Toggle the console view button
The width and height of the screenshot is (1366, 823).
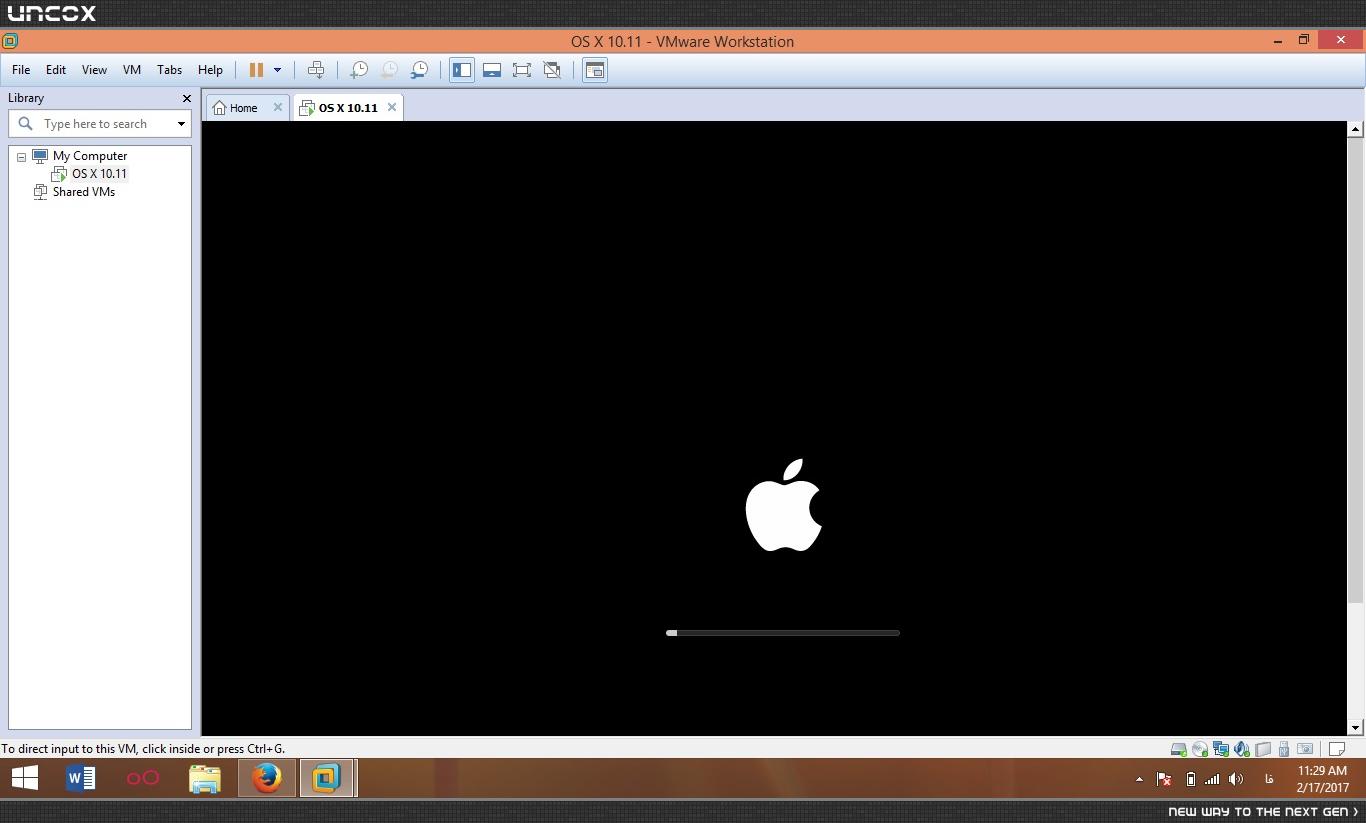pos(595,70)
